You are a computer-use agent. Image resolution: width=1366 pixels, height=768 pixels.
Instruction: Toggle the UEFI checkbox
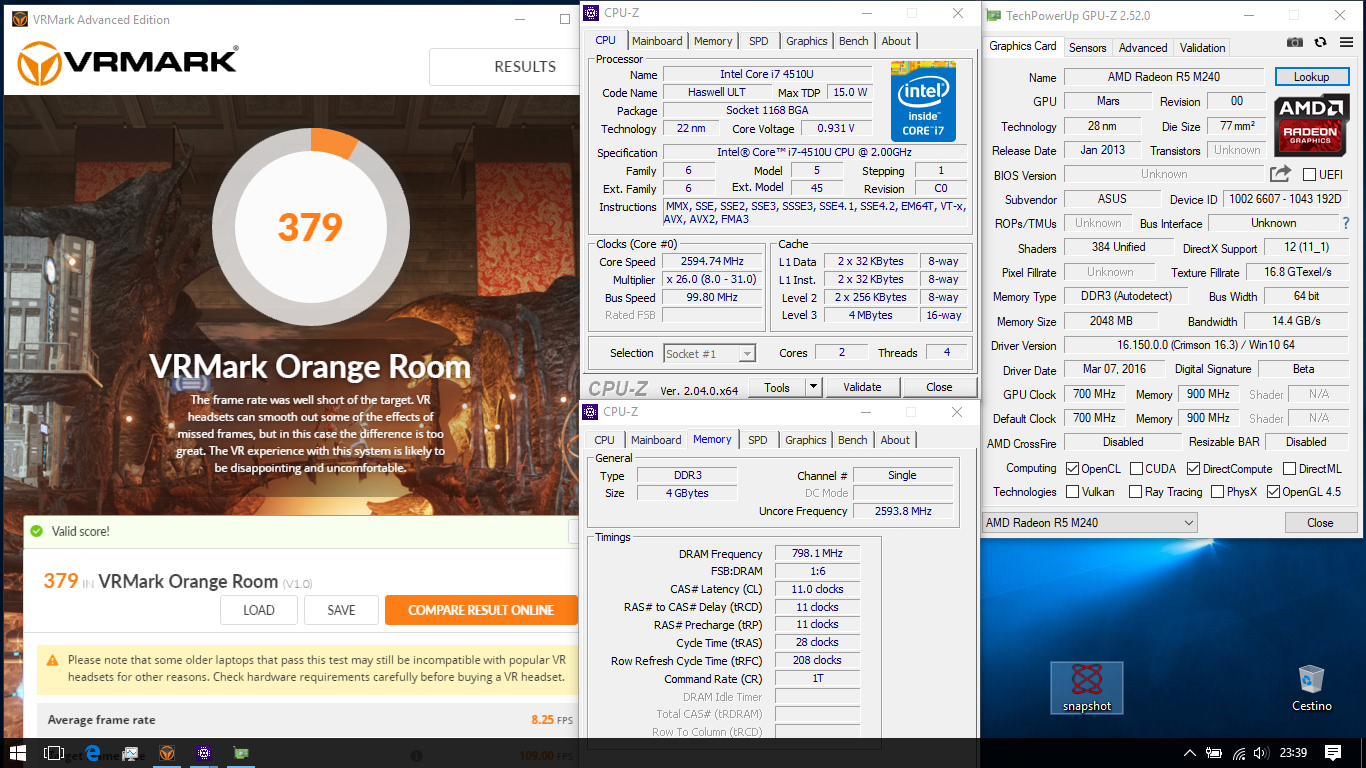tap(1309, 174)
